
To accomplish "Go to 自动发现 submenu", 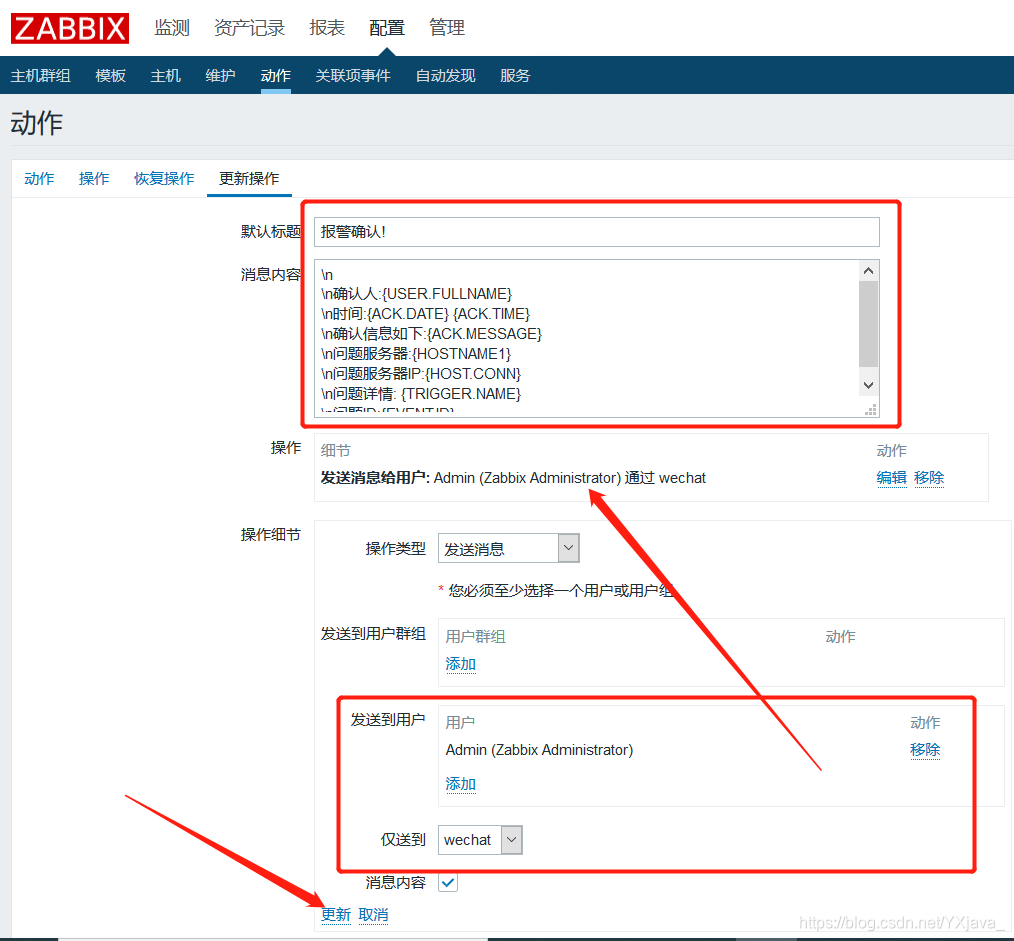I will point(446,76).
